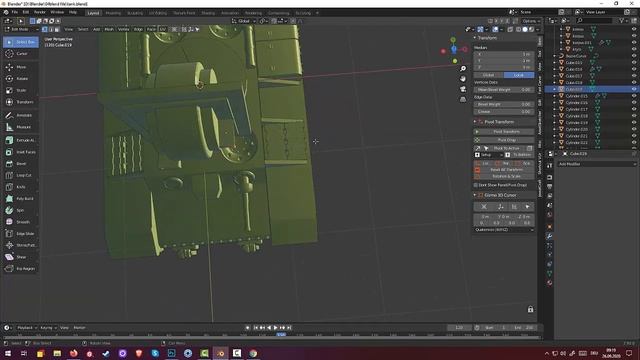Open the Keying dropdown in timeline
This screenshot has width=640, height=360.
pos(48,328)
